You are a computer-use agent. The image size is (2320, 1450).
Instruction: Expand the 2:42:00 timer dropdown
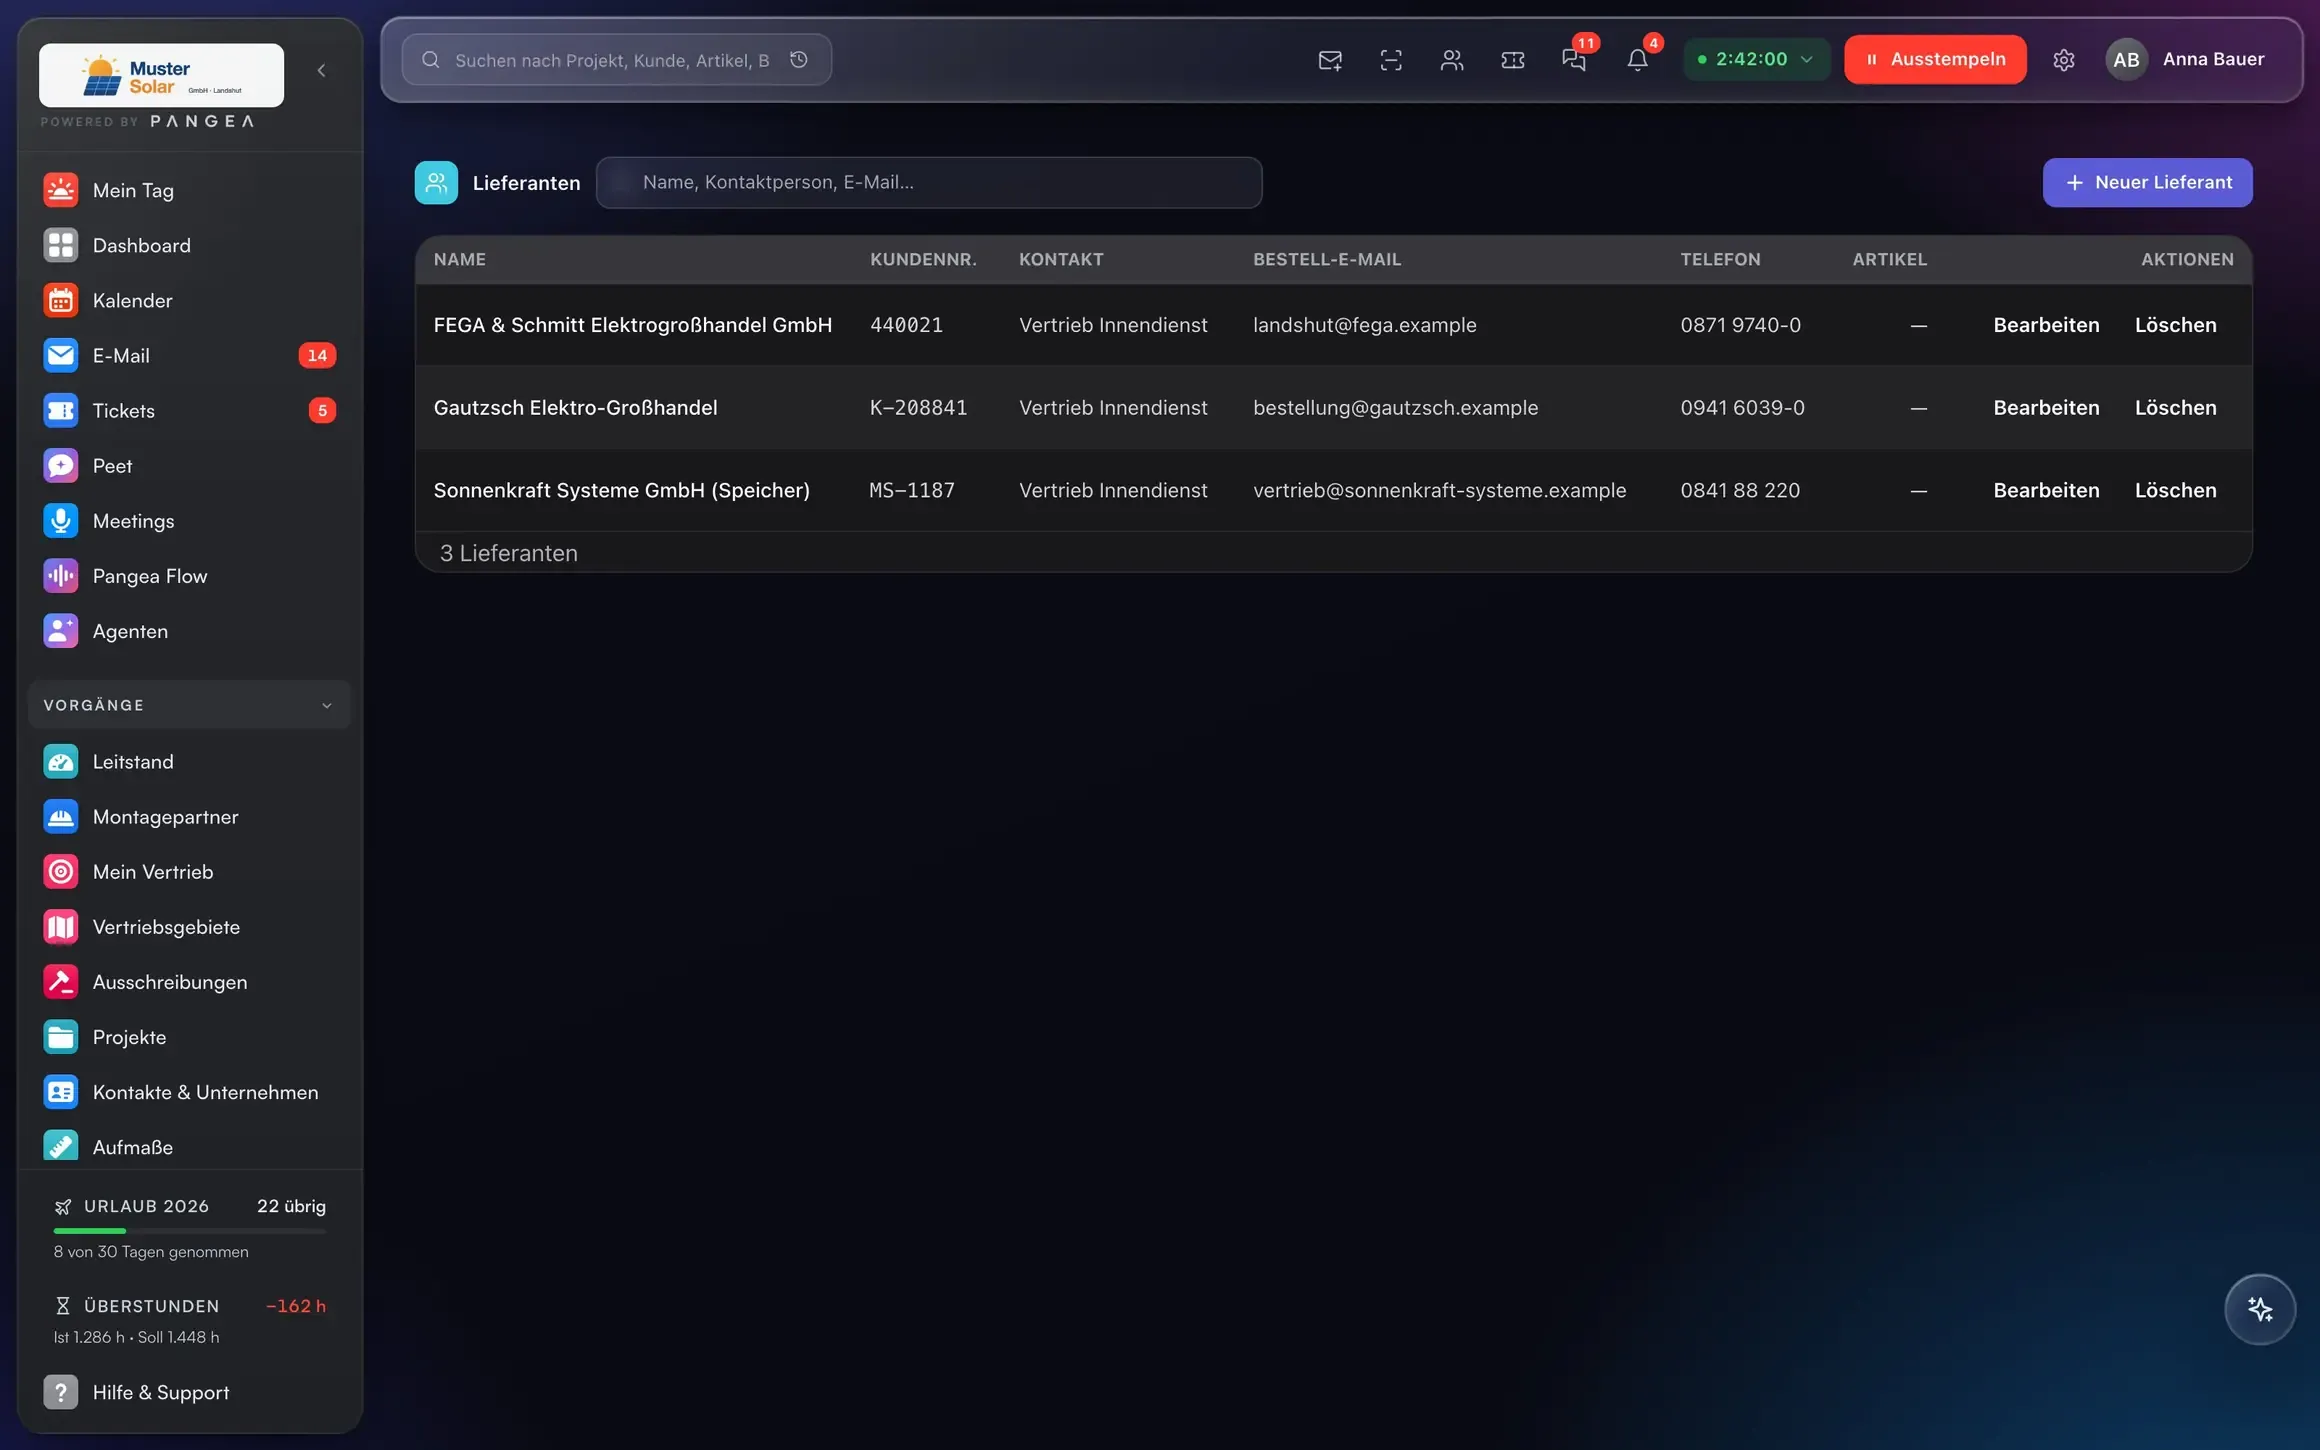[x=1756, y=59]
